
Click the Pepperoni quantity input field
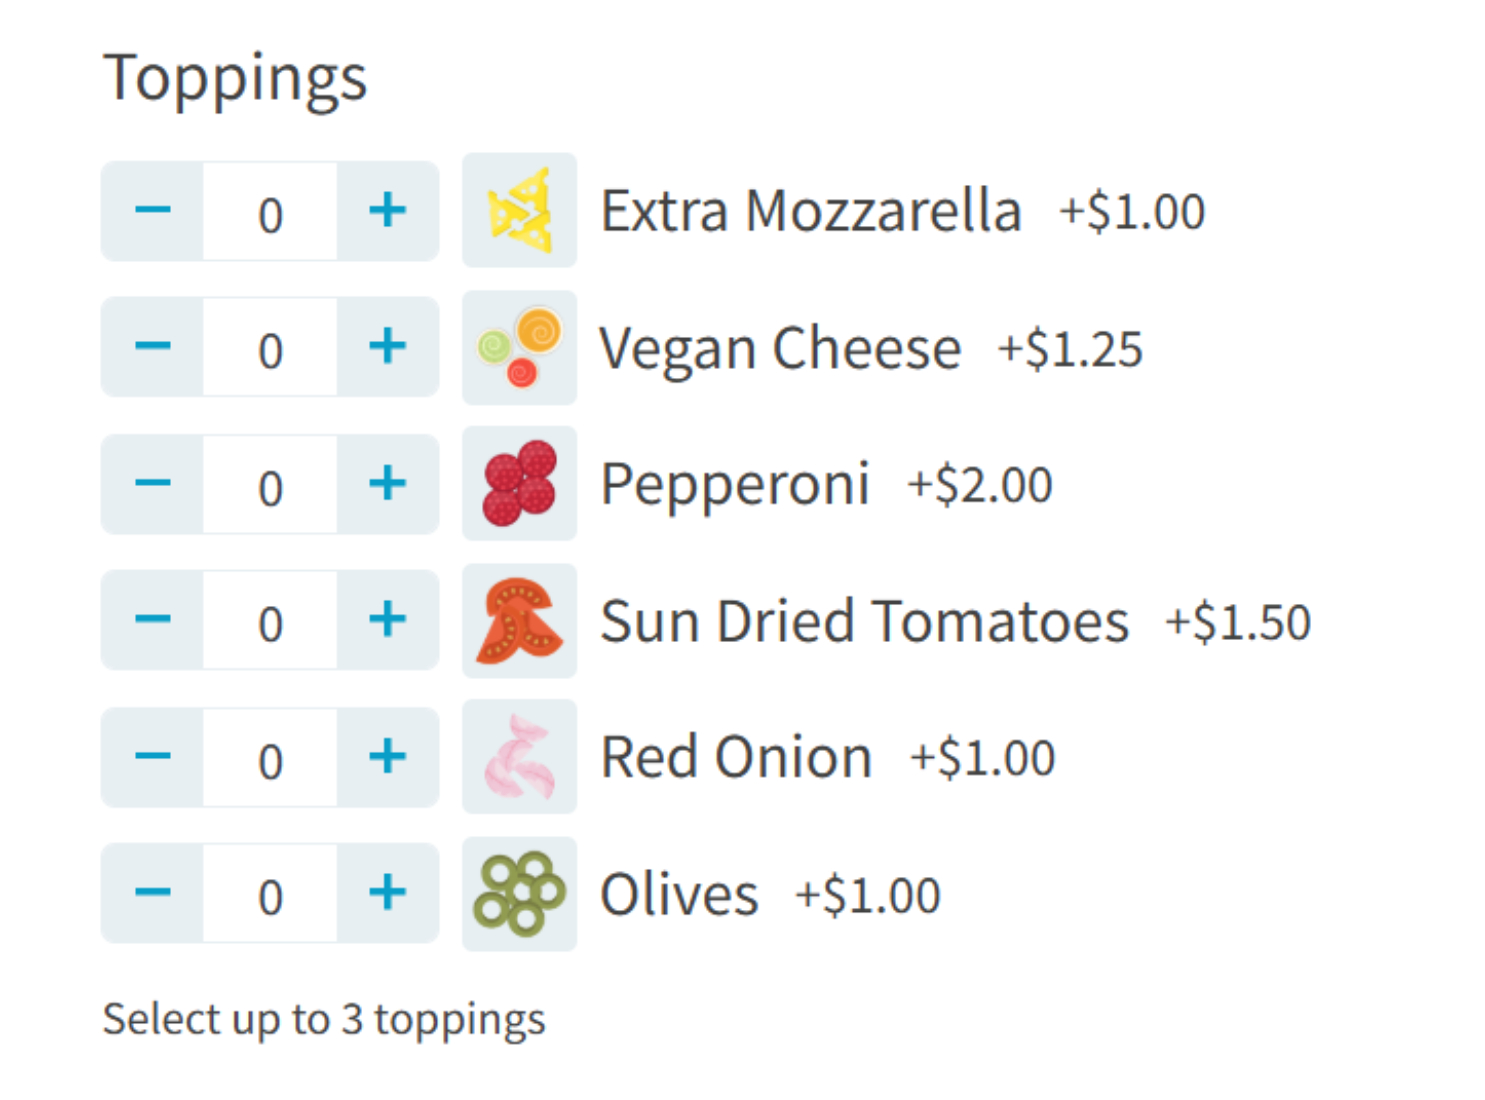(270, 485)
